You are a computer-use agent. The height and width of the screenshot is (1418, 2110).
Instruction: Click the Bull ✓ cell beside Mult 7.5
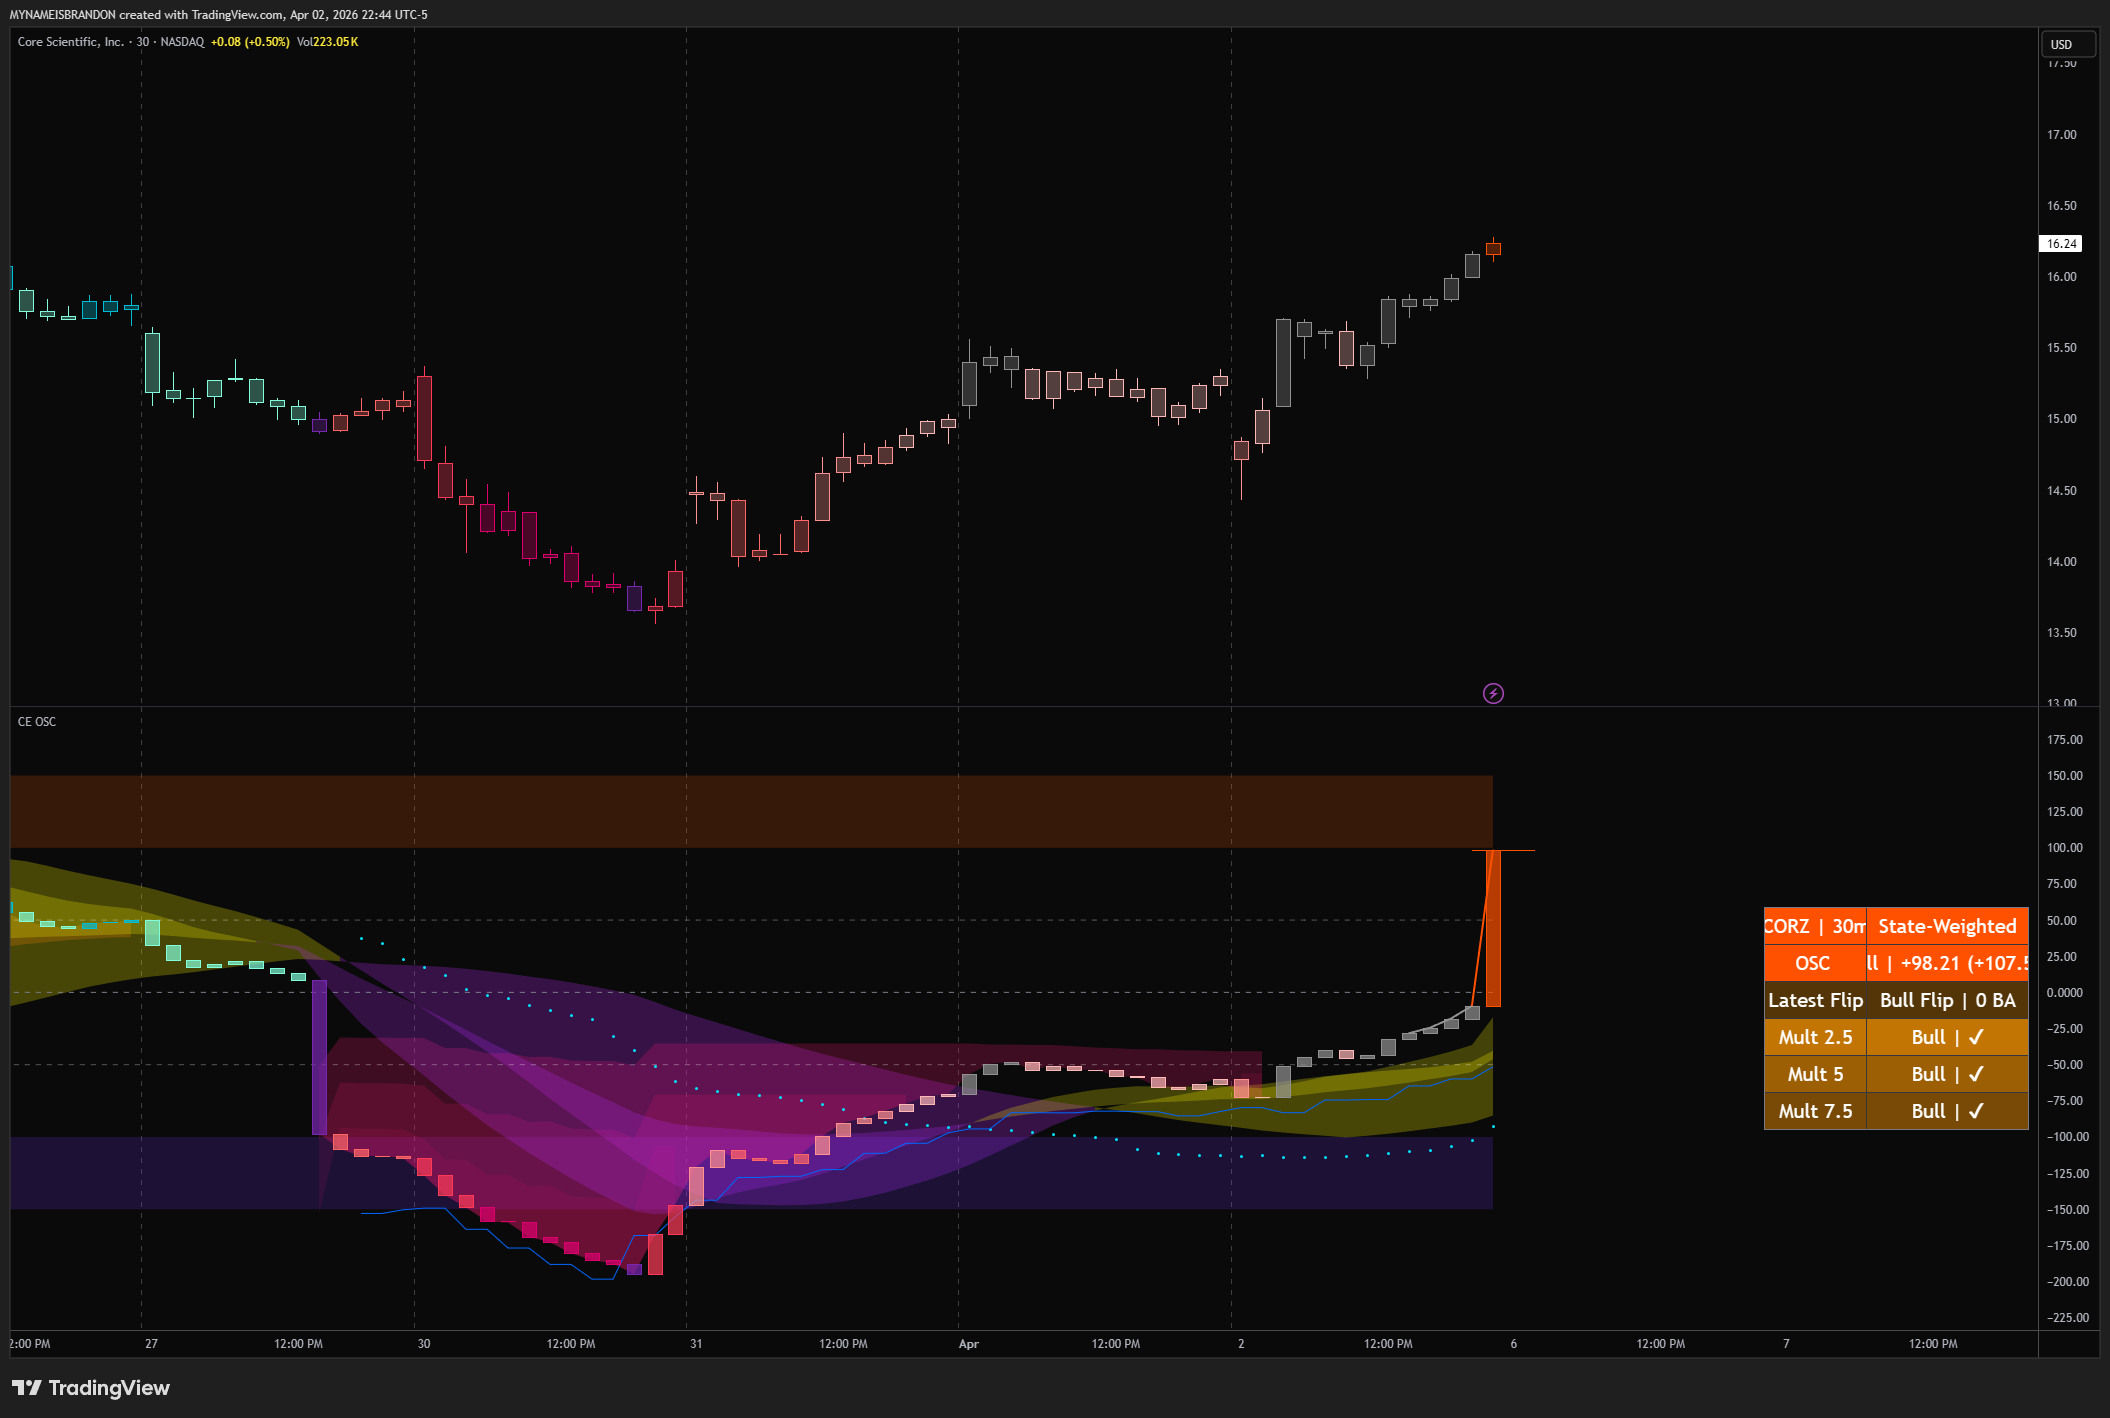point(1947,1111)
